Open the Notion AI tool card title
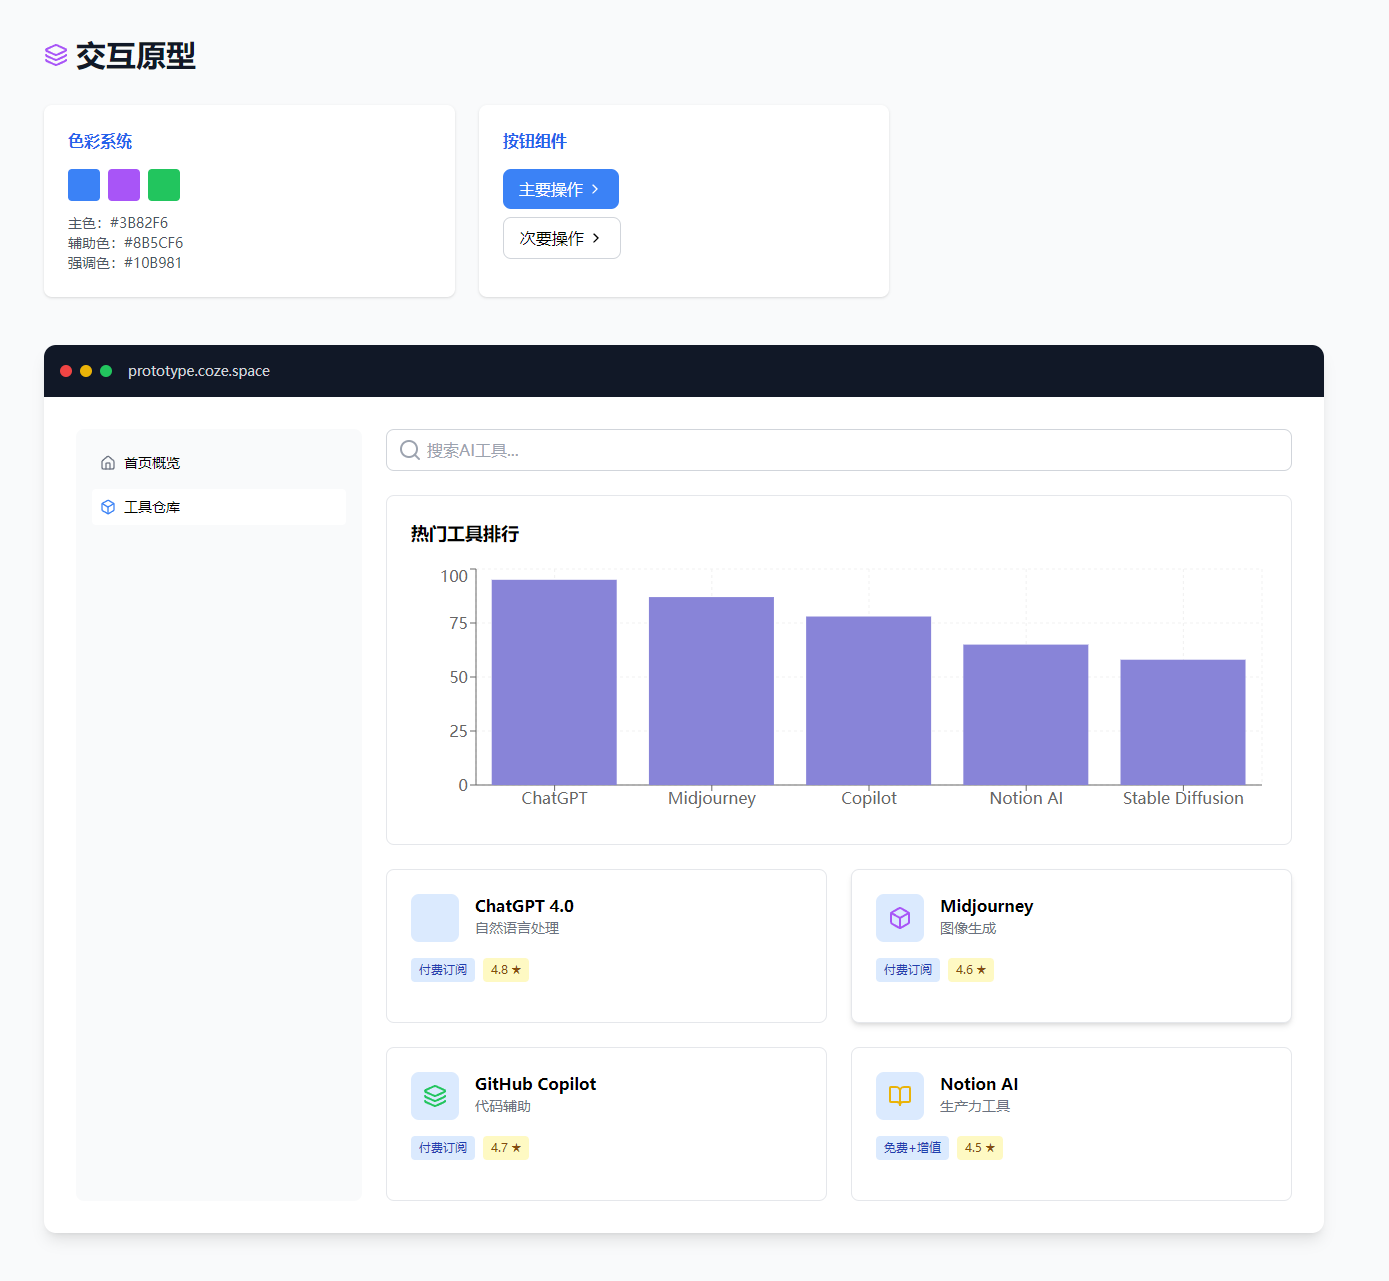 tap(979, 1084)
